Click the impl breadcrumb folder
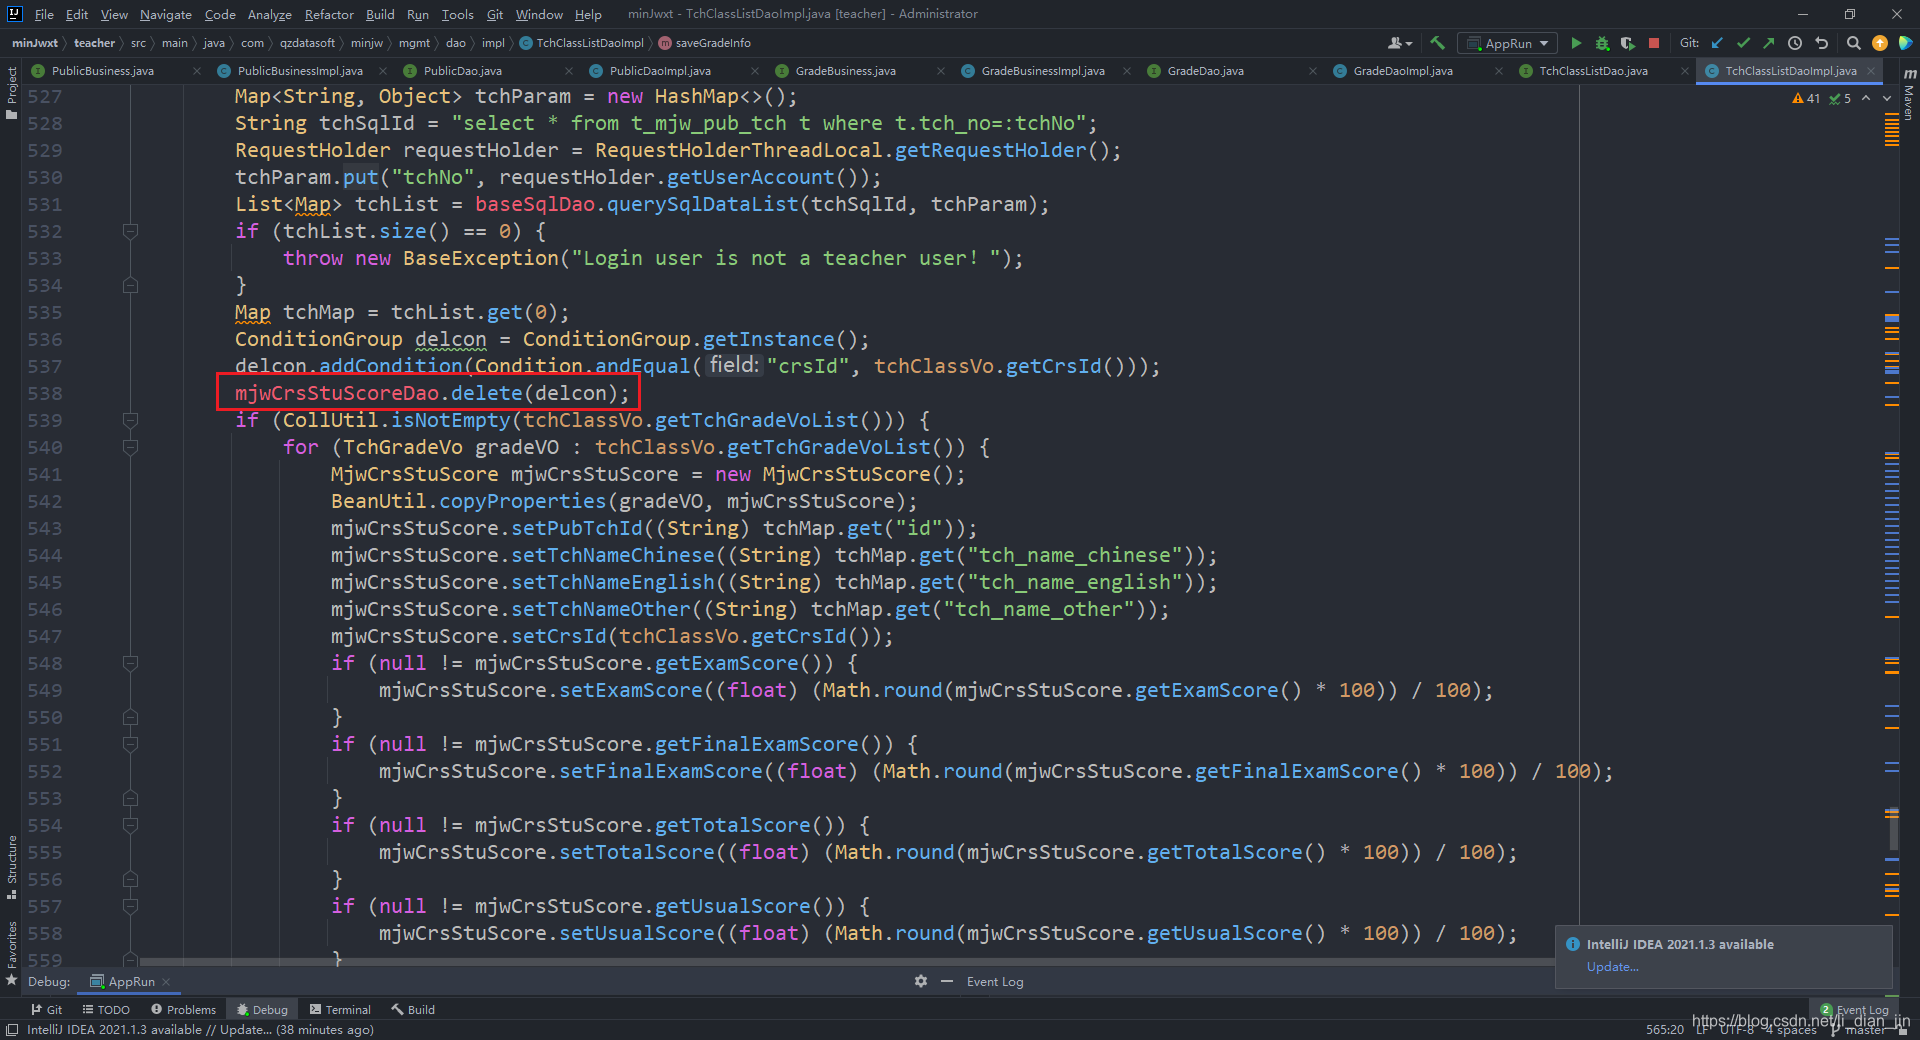The image size is (1920, 1040). 493,43
